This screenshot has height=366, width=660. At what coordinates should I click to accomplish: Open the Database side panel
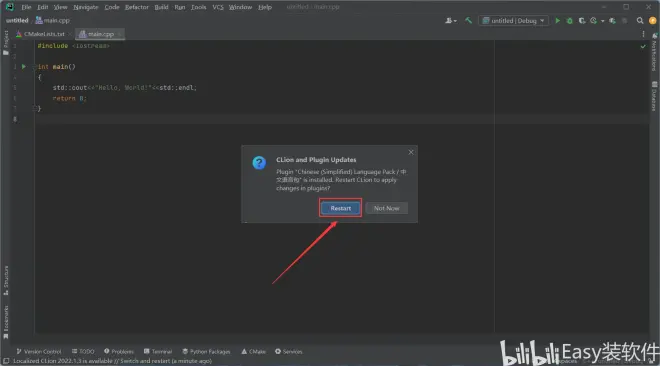click(x=655, y=96)
